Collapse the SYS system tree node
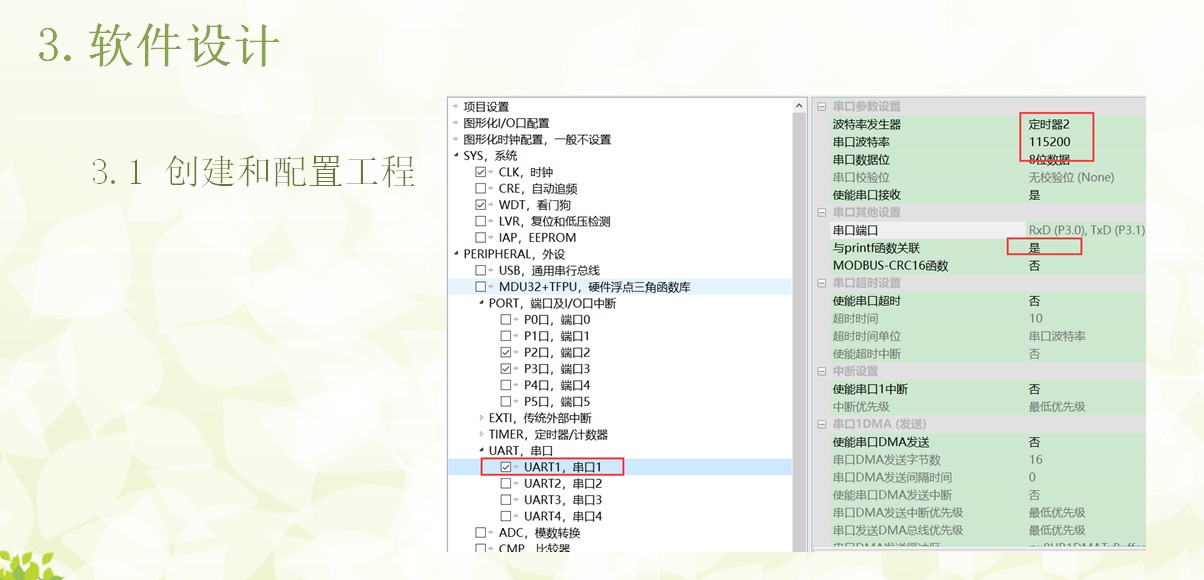This screenshot has width=1204, height=580. tap(455, 156)
